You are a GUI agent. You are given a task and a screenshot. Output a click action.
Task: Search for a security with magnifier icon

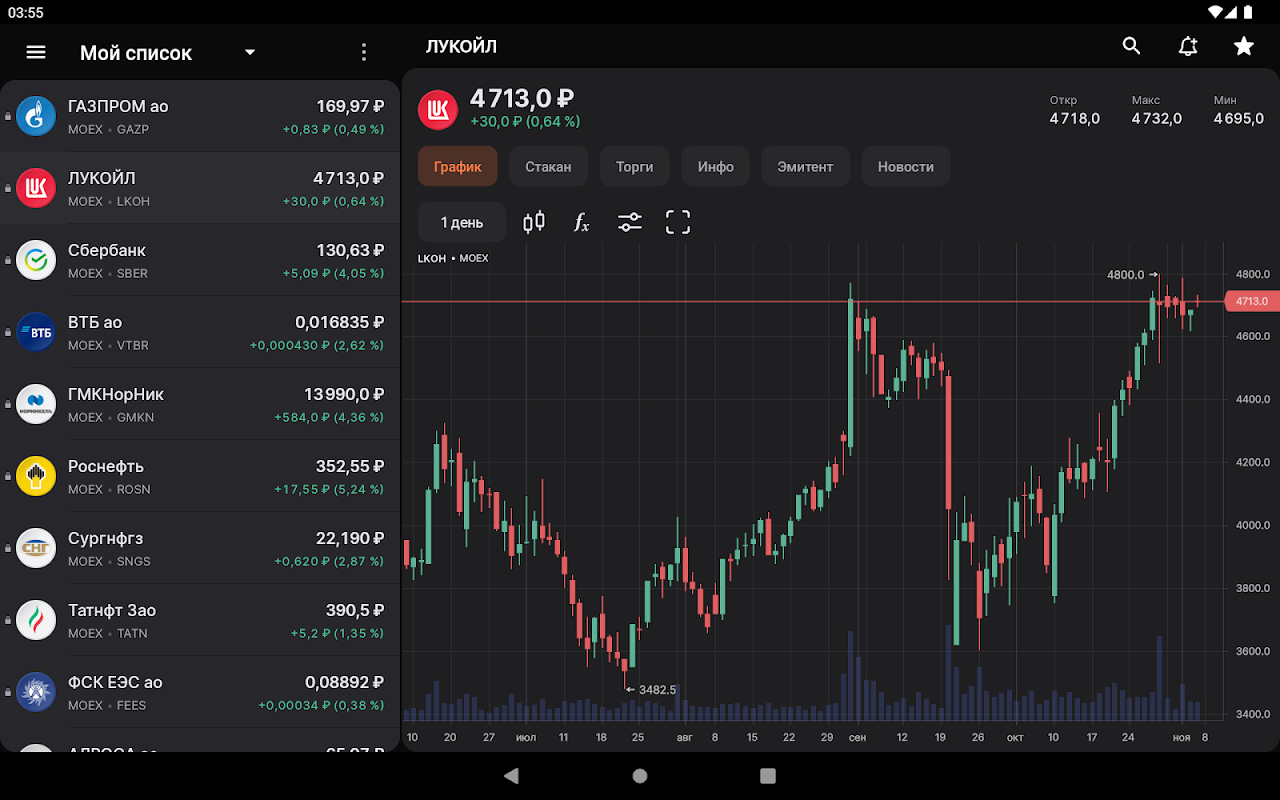(1131, 46)
